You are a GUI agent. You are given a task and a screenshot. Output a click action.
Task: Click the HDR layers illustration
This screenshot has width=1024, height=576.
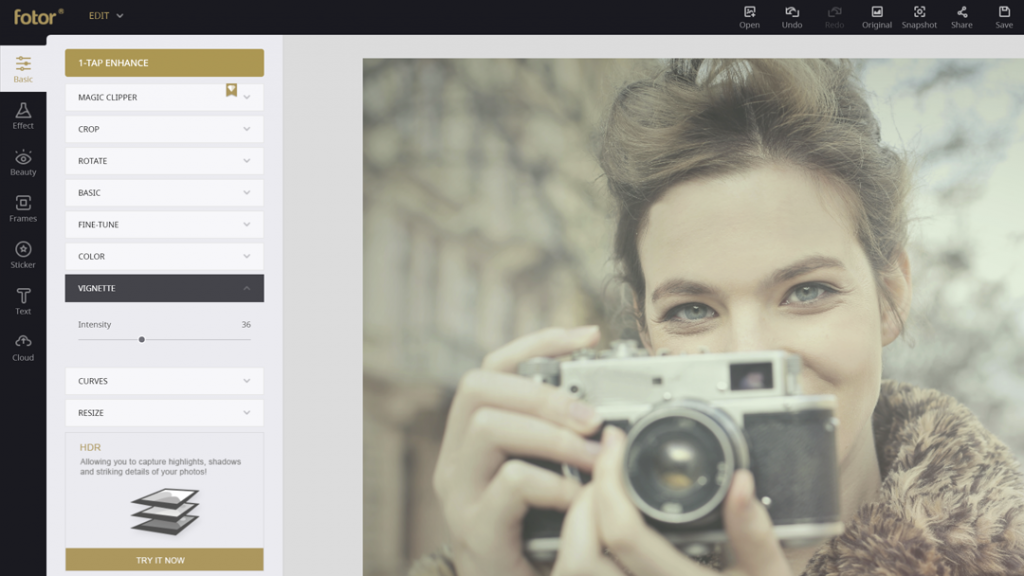point(165,511)
